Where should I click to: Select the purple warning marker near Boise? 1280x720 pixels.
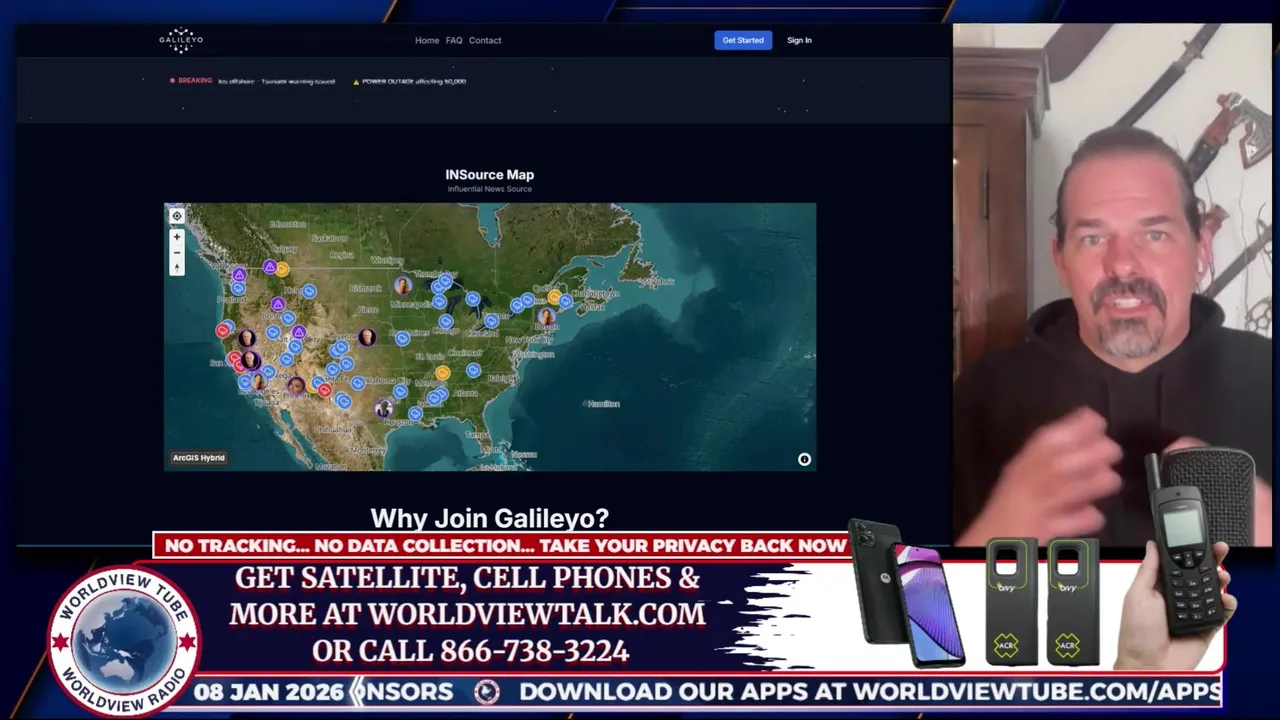[278, 304]
